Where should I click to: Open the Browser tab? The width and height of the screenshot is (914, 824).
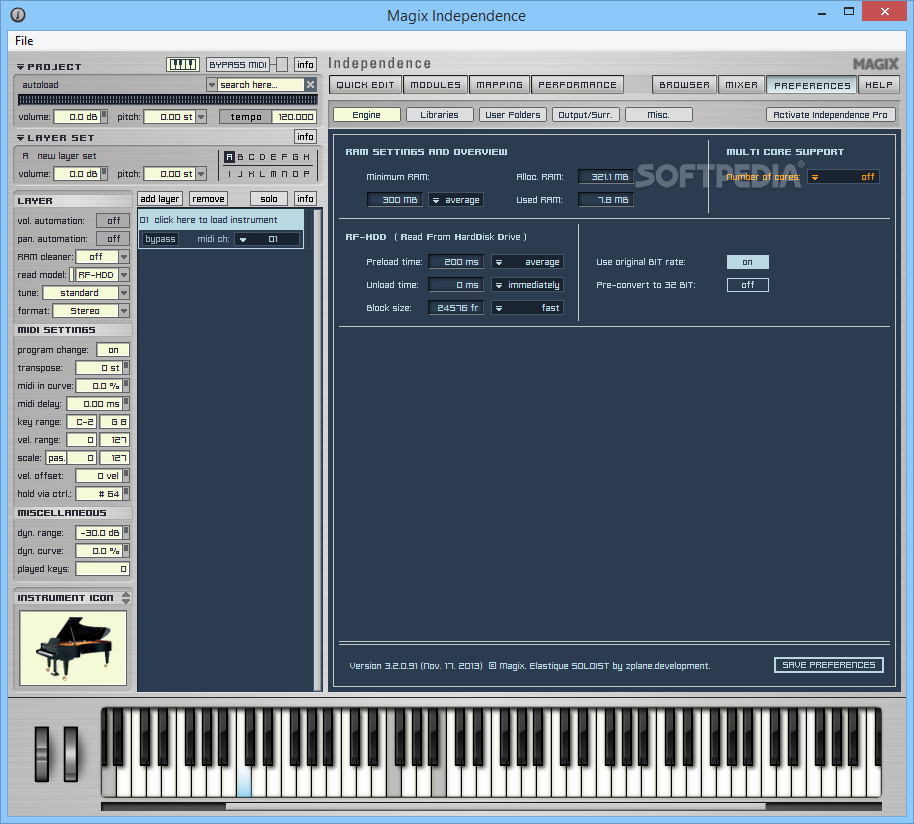tap(684, 85)
